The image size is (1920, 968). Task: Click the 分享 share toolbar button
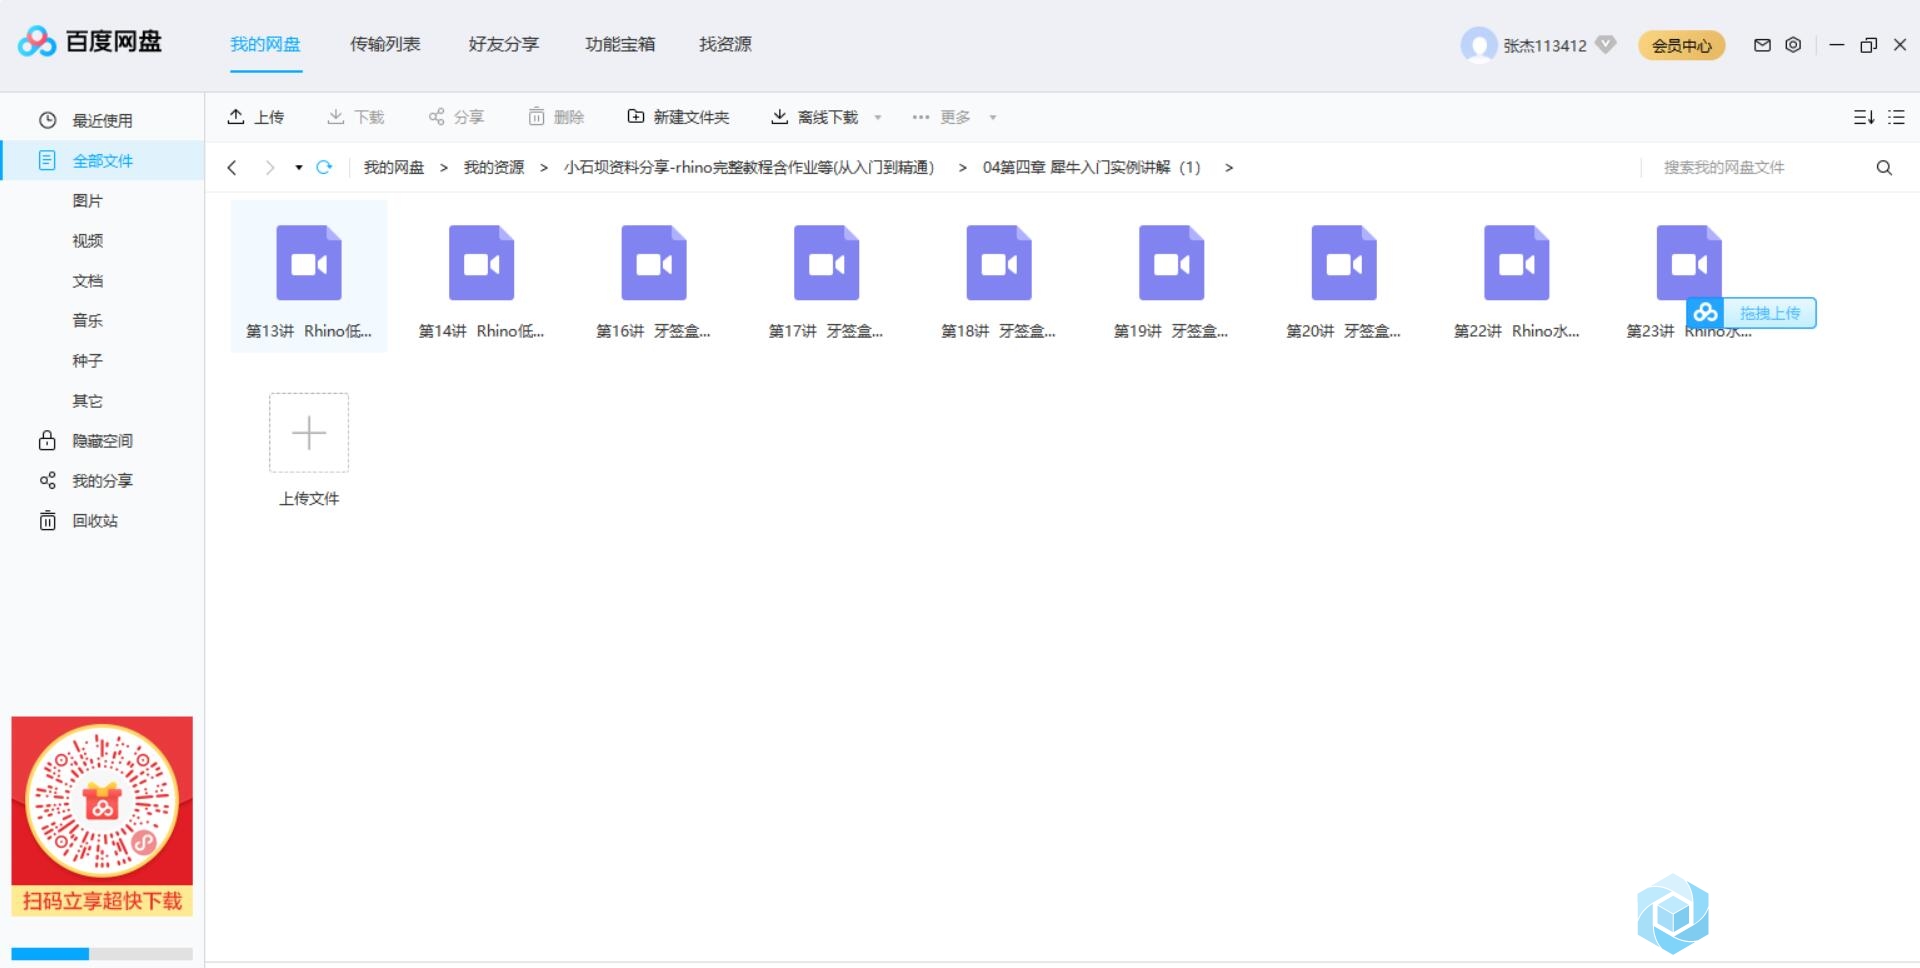tap(456, 117)
